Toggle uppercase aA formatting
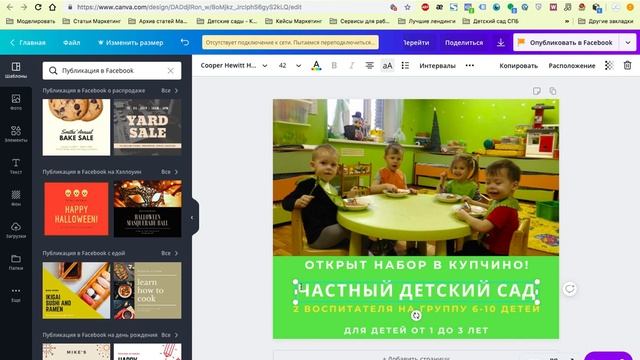 [387, 65]
